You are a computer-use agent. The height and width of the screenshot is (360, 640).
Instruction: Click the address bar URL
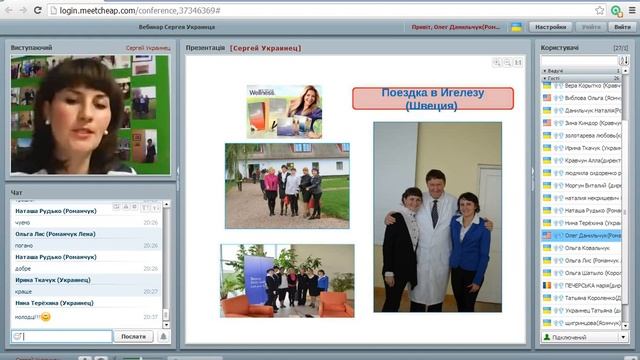(140, 11)
